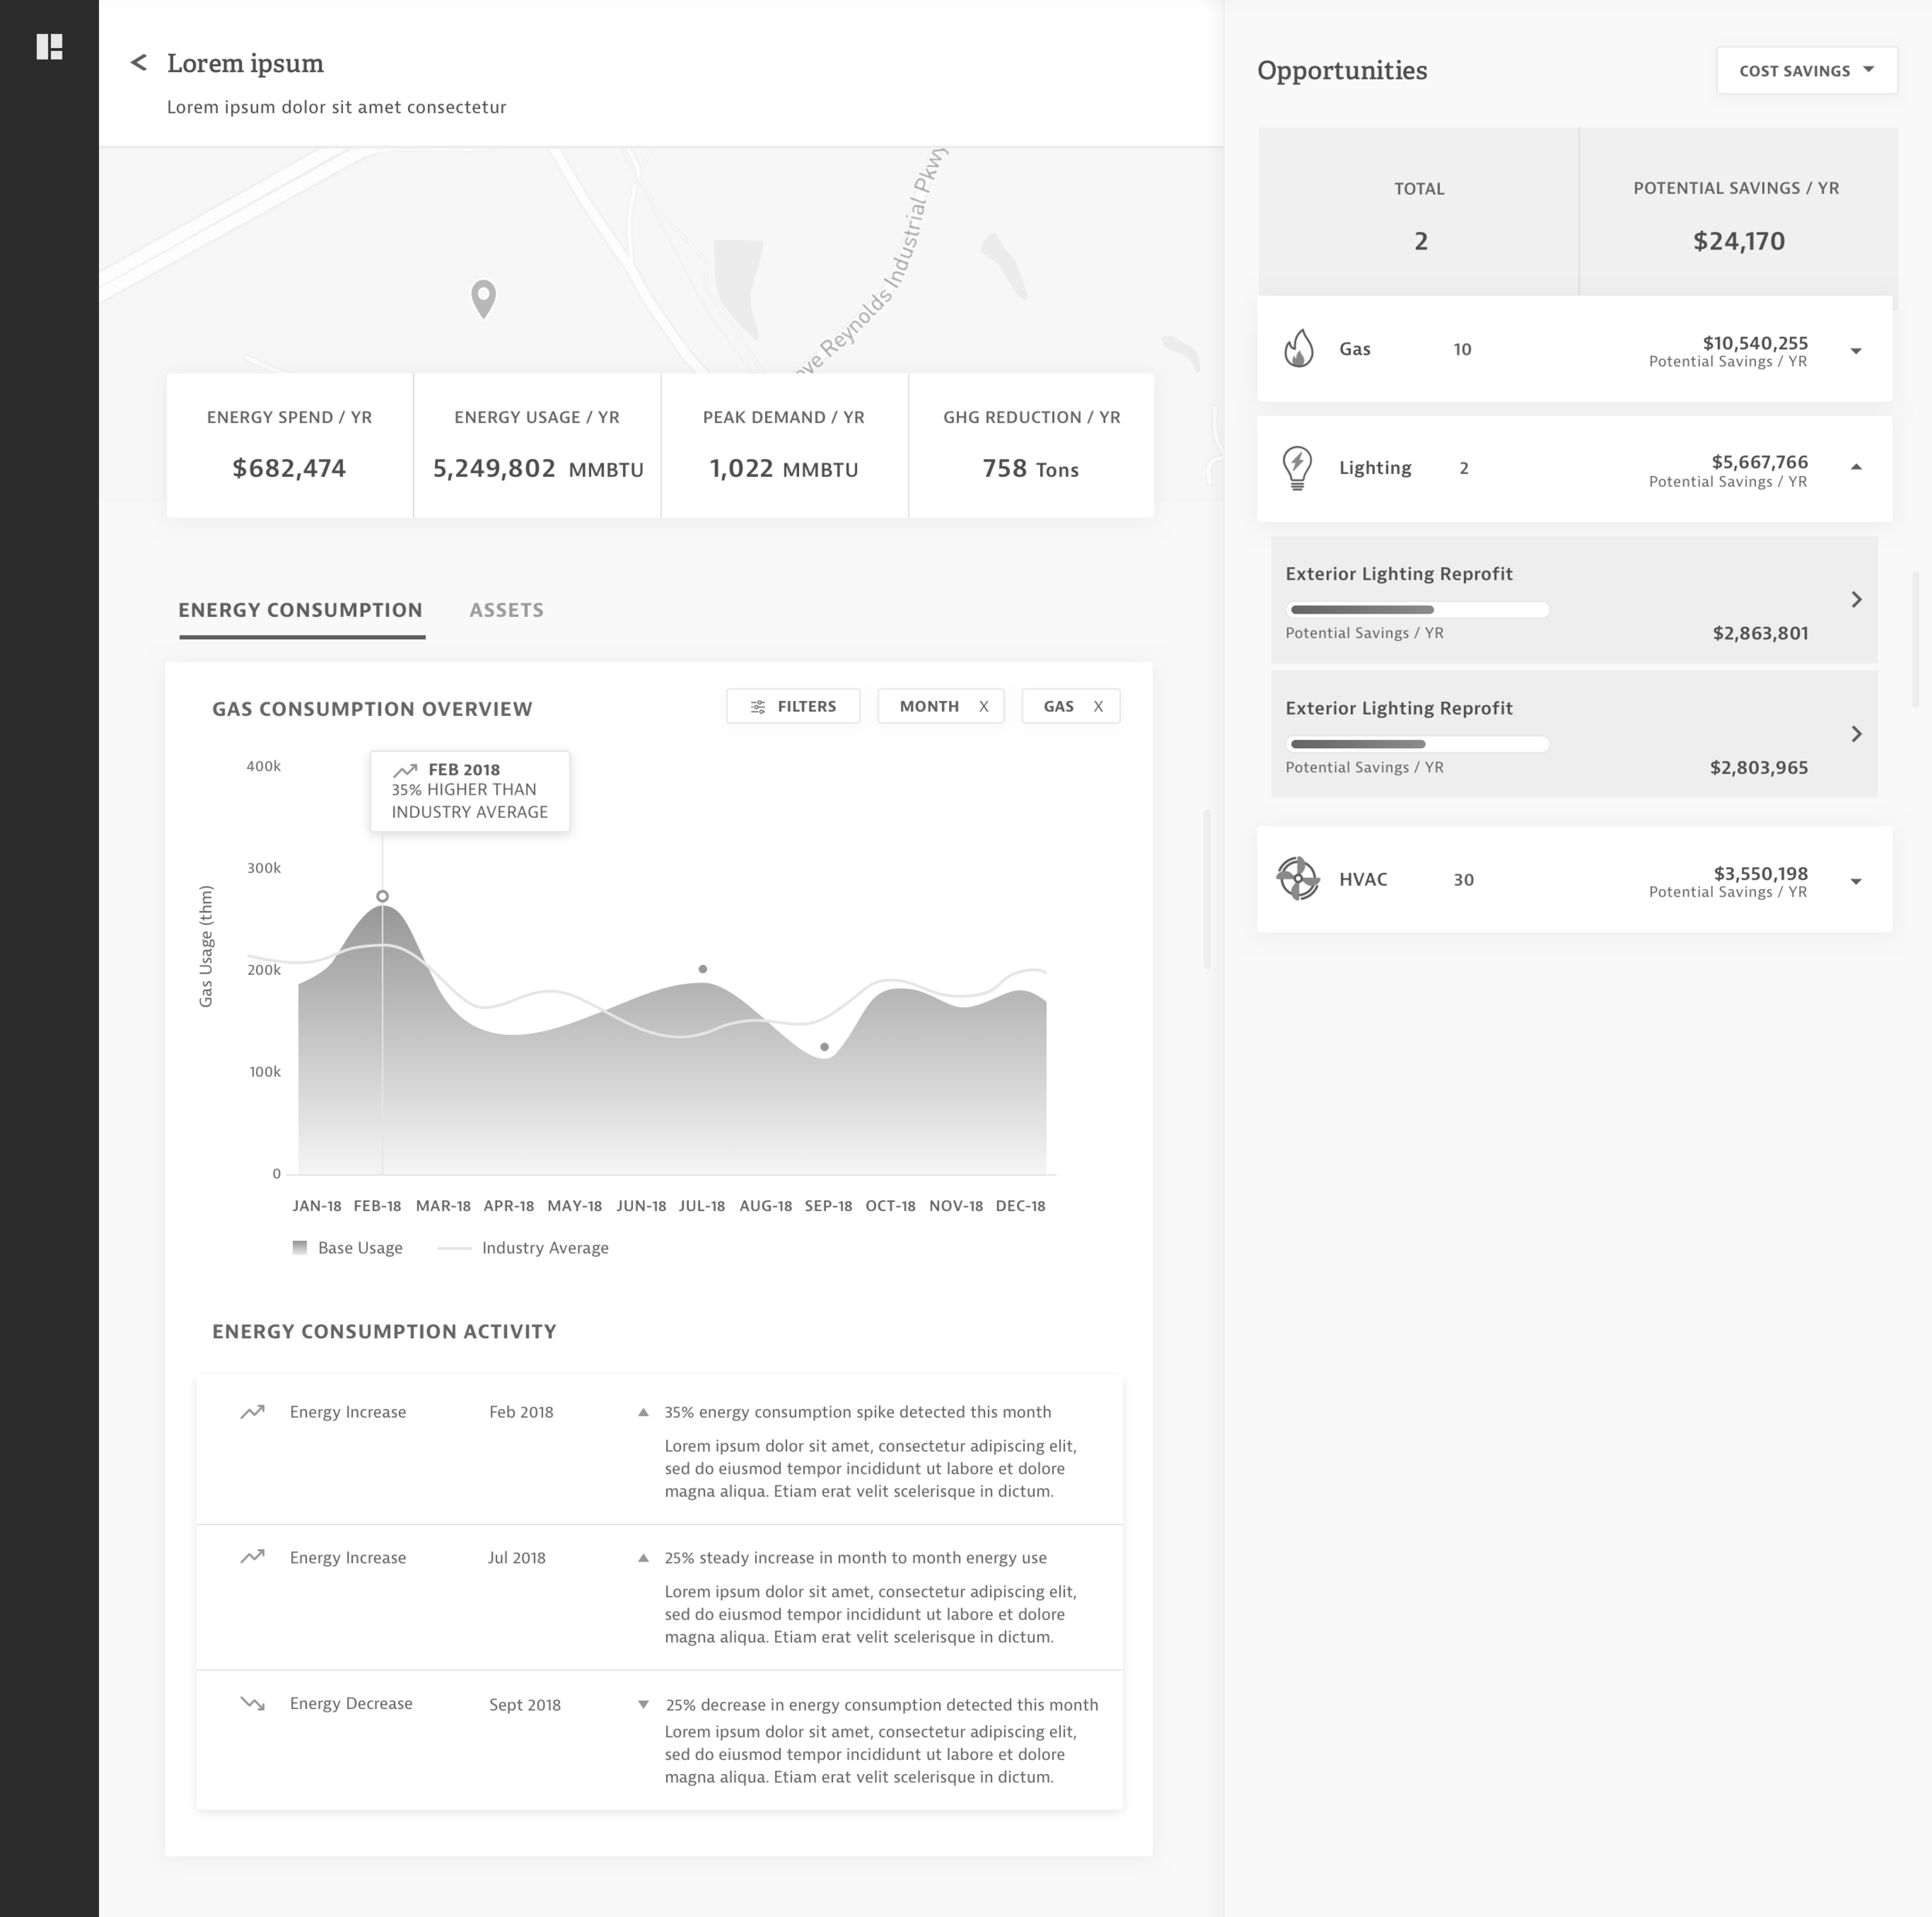Viewport: 1932px width, 1917px height.
Task: Click the February data point on chart
Action: [382, 896]
